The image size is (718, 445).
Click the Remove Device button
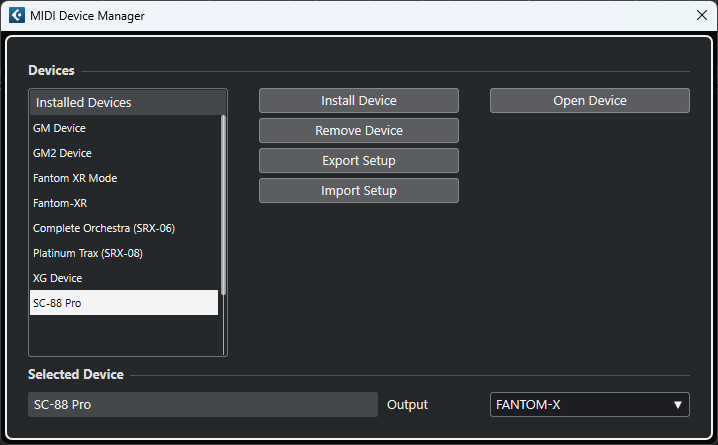(359, 130)
